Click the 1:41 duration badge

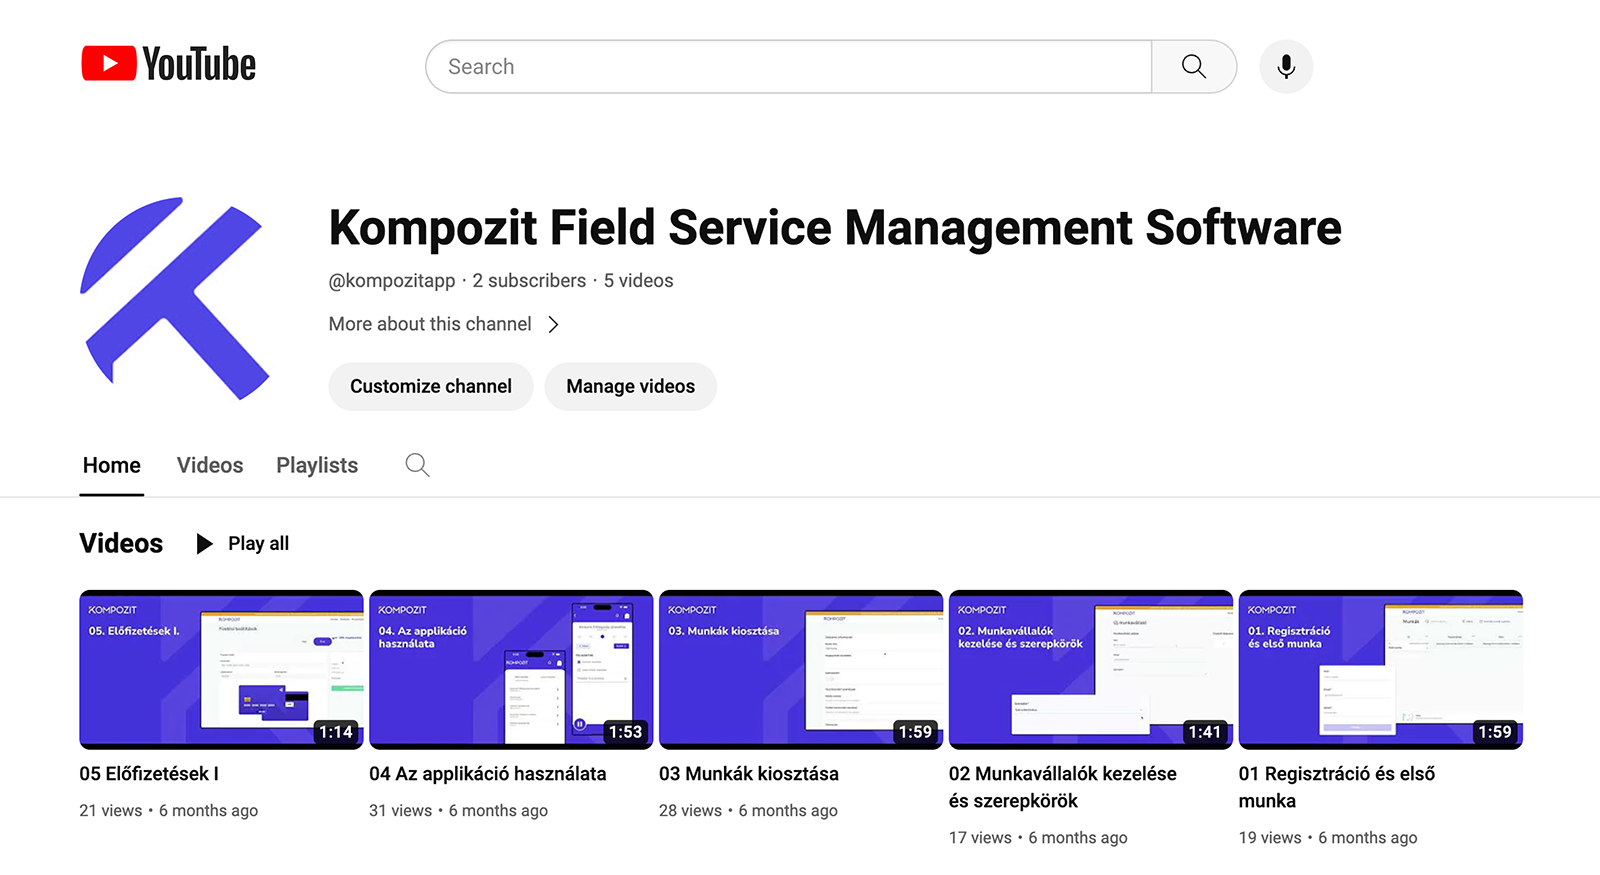[1205, 732]
